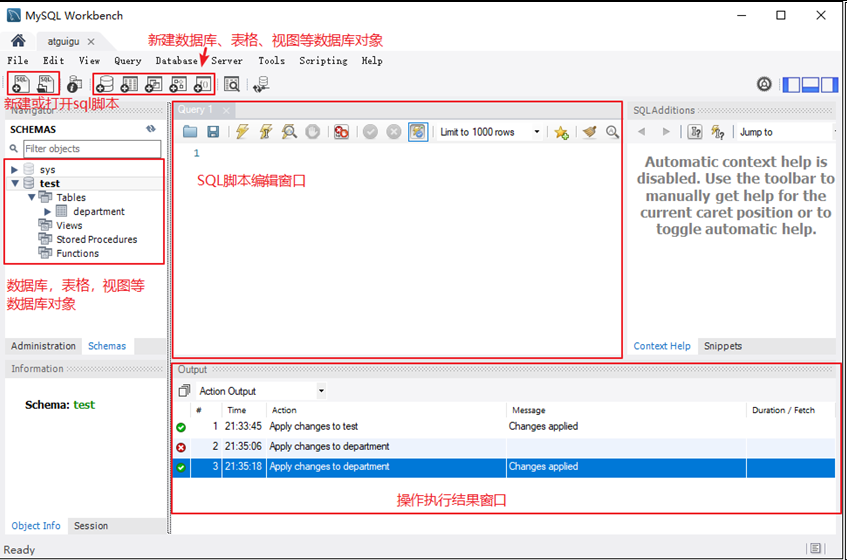Create new stored procedure icon
This screenshot has height=560, width=847.
pyautogui.click(x=178, y=84)
